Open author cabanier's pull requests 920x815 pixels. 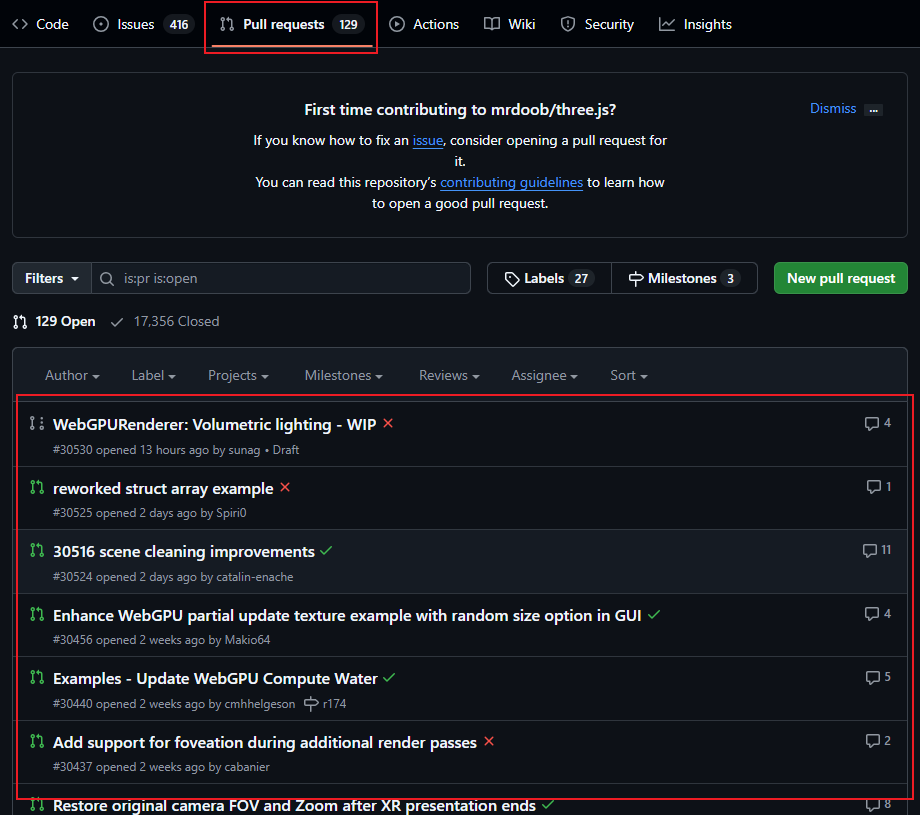tap(247, 767)
